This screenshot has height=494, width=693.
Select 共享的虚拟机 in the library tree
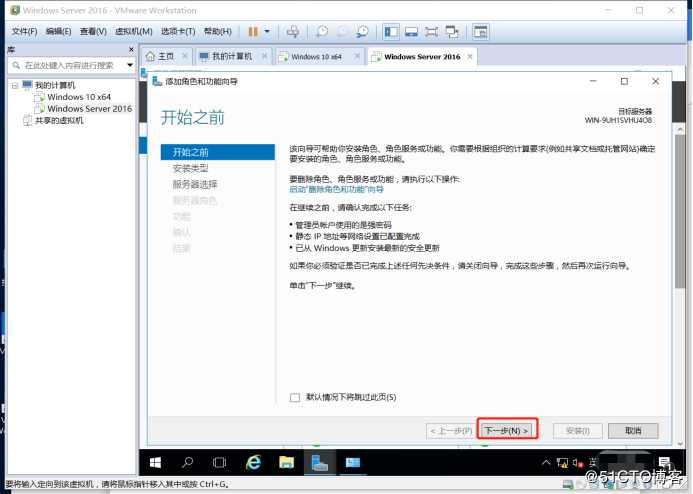pos(59,120)
